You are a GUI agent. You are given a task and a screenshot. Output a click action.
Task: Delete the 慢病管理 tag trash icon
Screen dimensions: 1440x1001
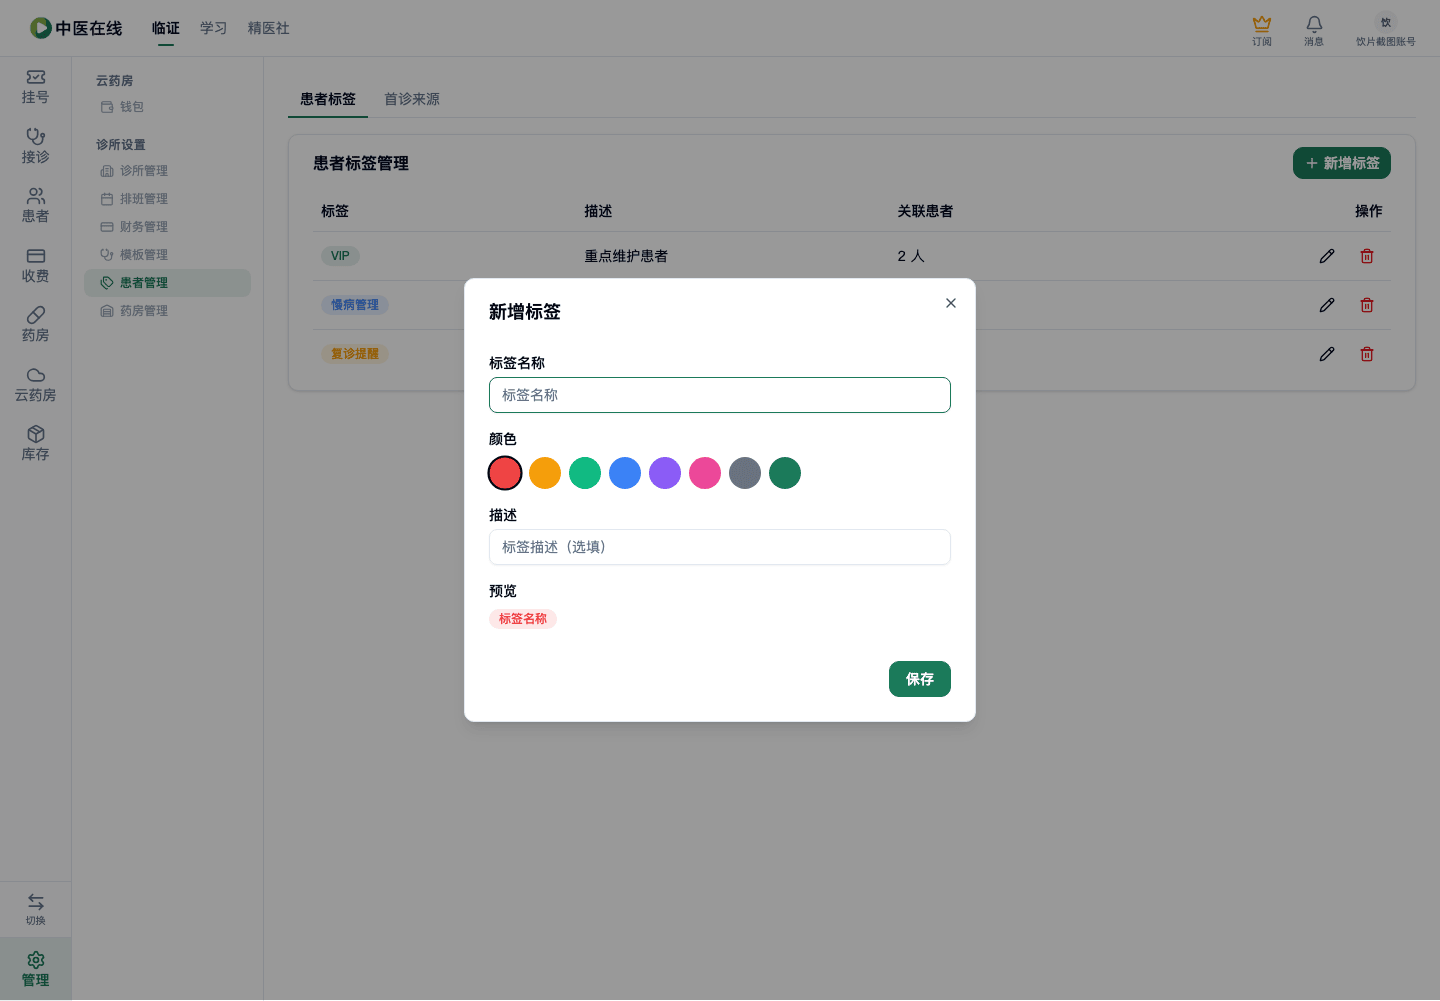pos(1367,305)
